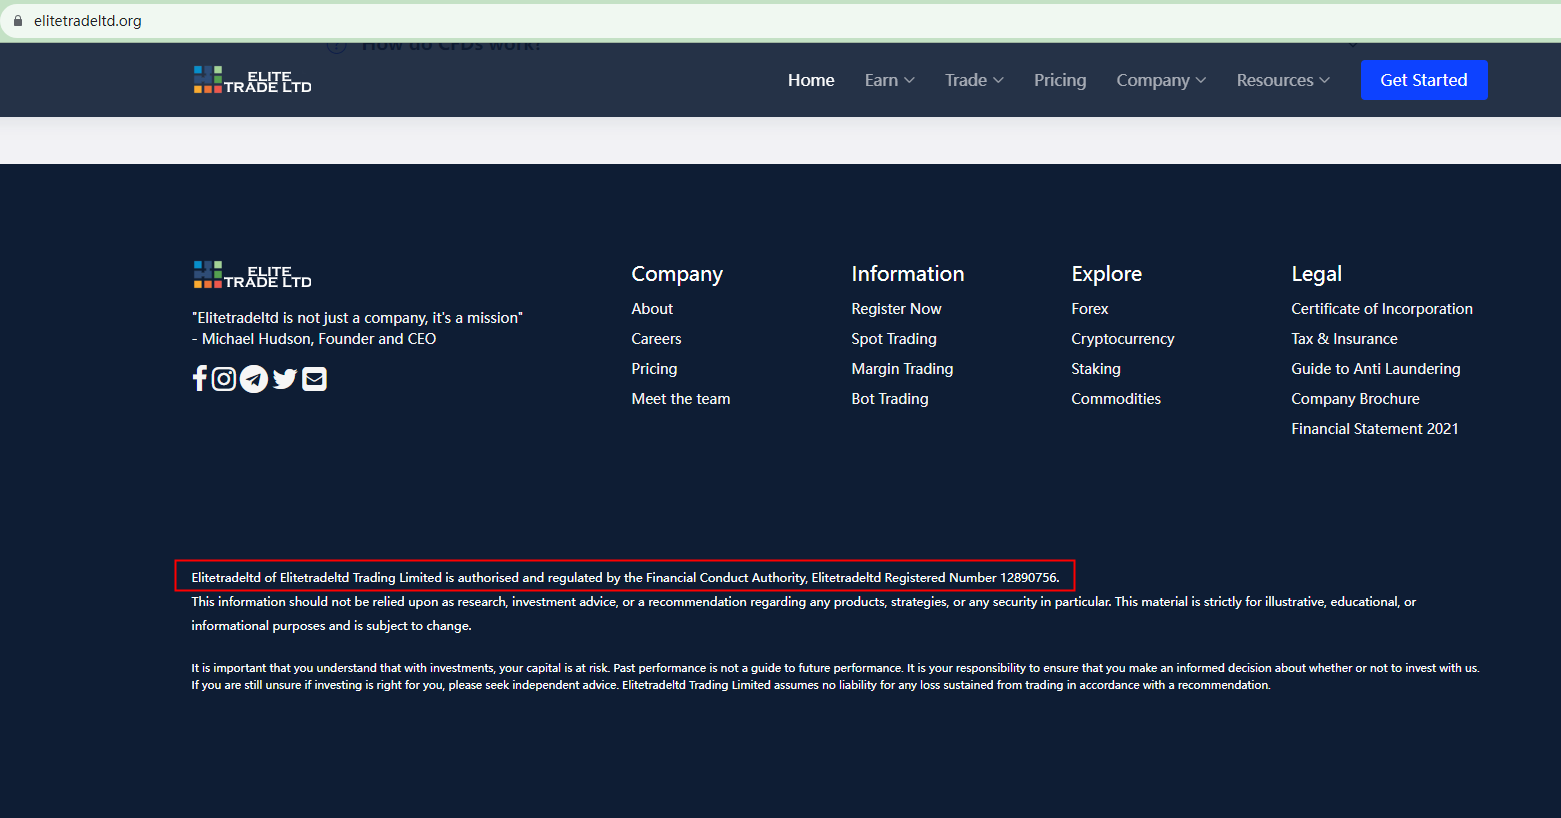The width and height of the screenshot is (1561, 818).
Task: Follow the Cryptocurrency link under Explore
Action: pyautogui.click(x=1122, y=339)
